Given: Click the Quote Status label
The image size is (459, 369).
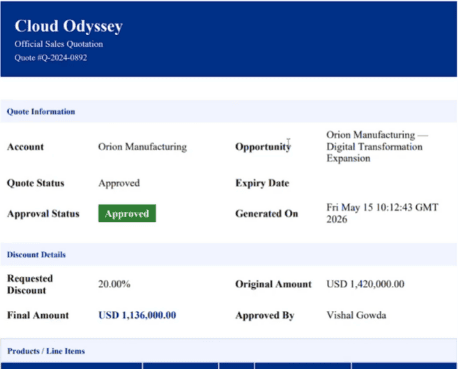Looking at the screenshot, I should [x=36, y=183].
